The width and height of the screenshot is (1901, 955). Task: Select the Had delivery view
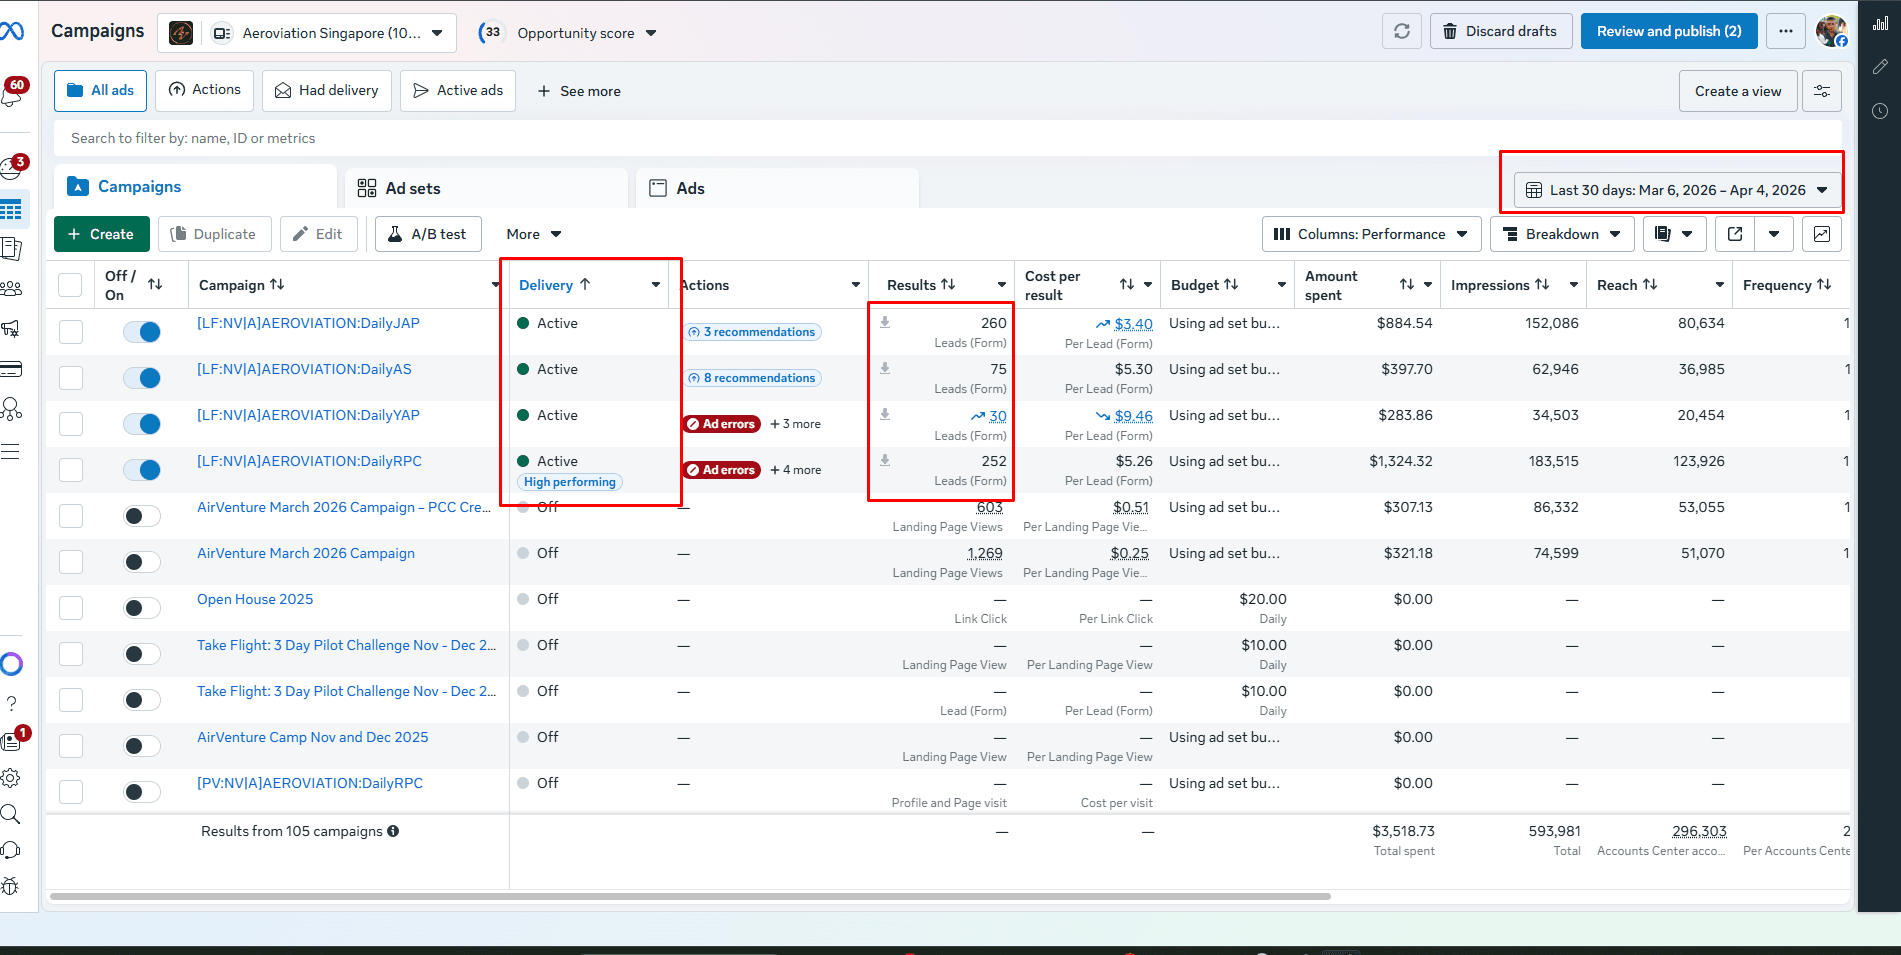coord(327,90)
